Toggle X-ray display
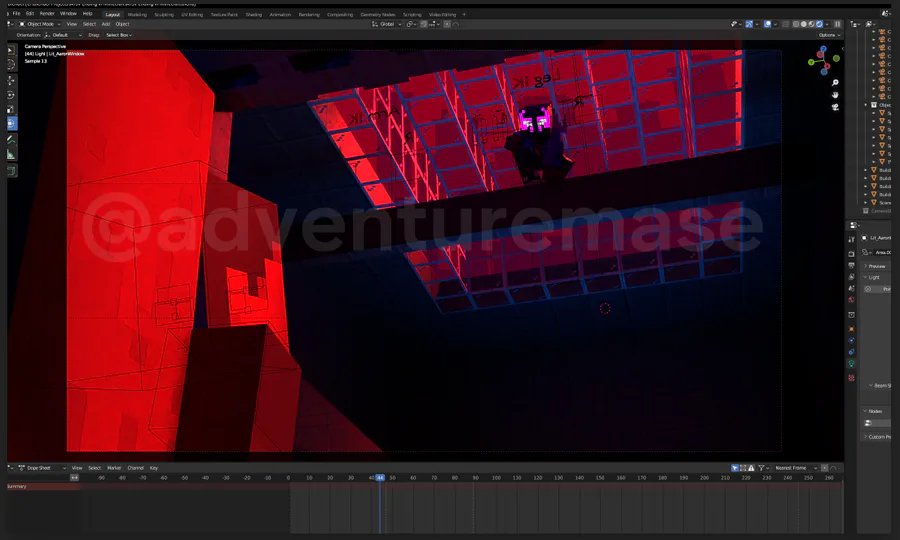The width and height of the screenshot is (900, 540). (x=785, y=24)
